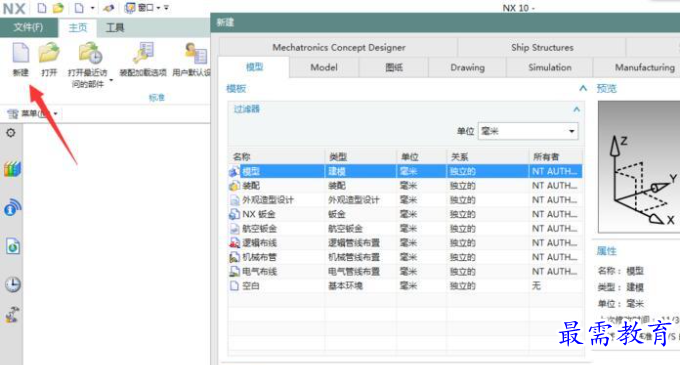Click the 窗口 window switch icon in title bar

pos(130,8)
